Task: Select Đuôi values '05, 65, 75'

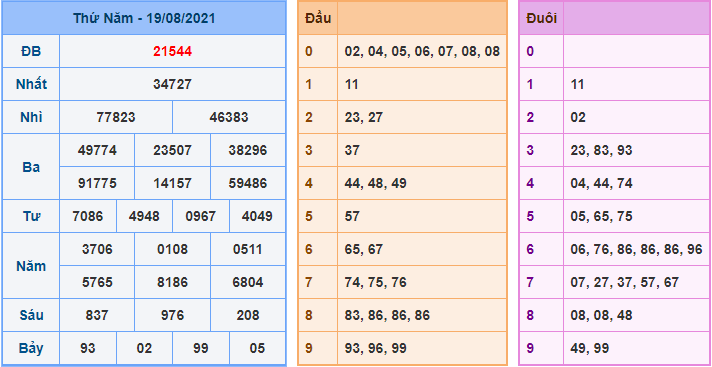Action: tap(602, 216)
